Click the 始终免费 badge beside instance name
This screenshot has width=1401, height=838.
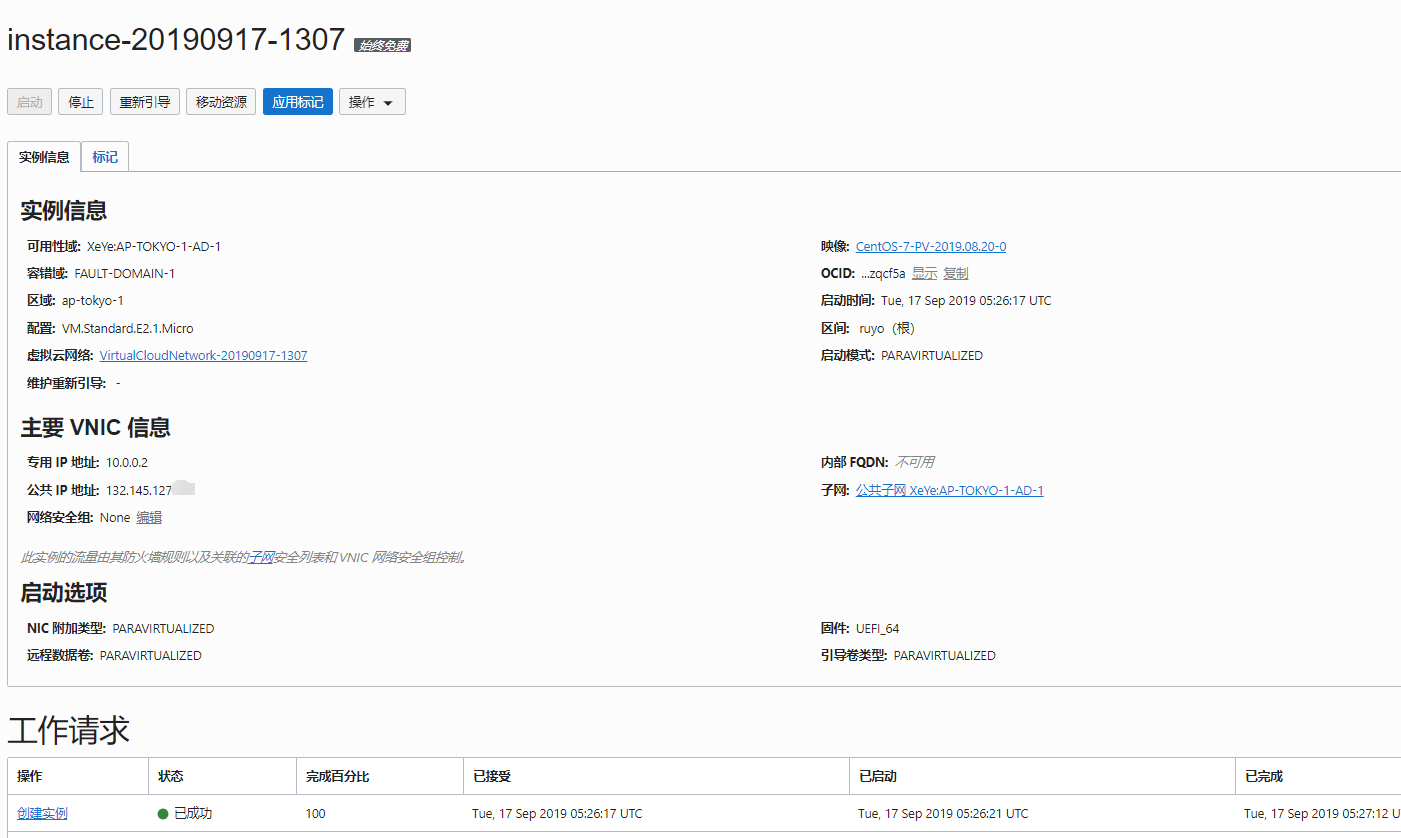pyautogui.click(x=382, y=45)
